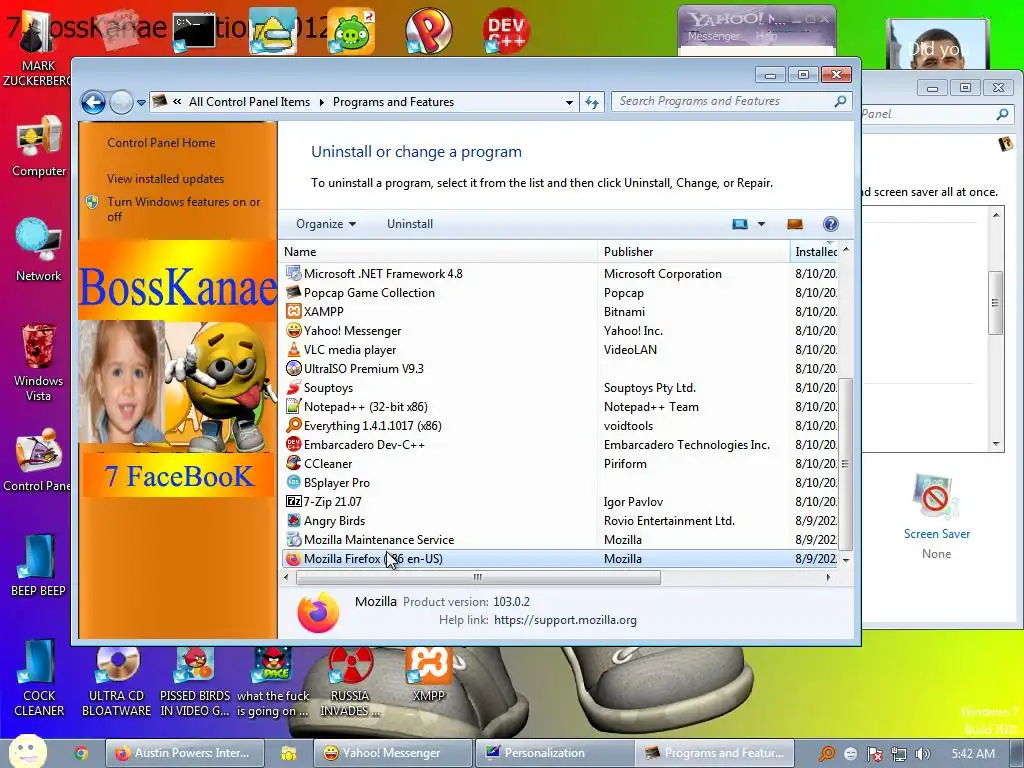The image size is (1024, 768).
Task: Open the address bar history dropdown
Action: [569, 103]
